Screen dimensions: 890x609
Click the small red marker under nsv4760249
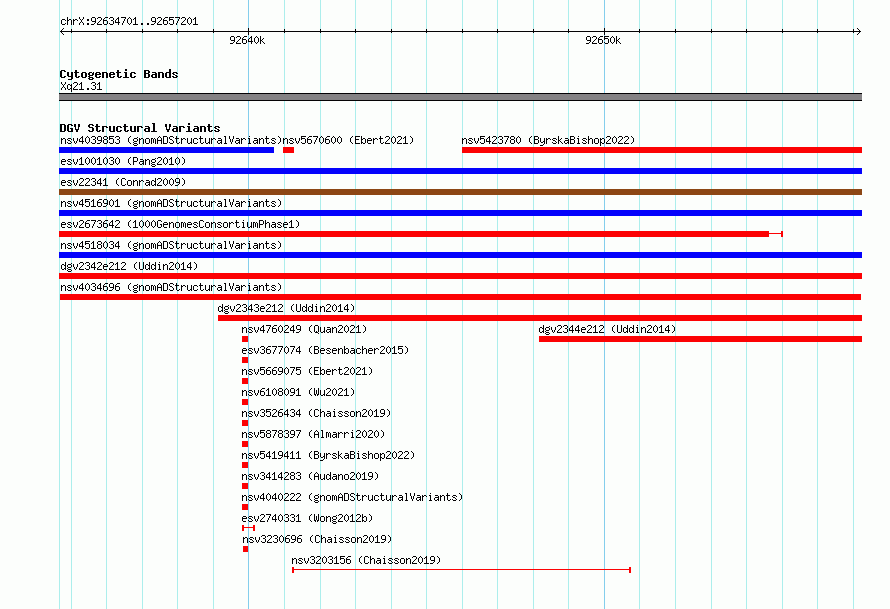tap(245, 339)
